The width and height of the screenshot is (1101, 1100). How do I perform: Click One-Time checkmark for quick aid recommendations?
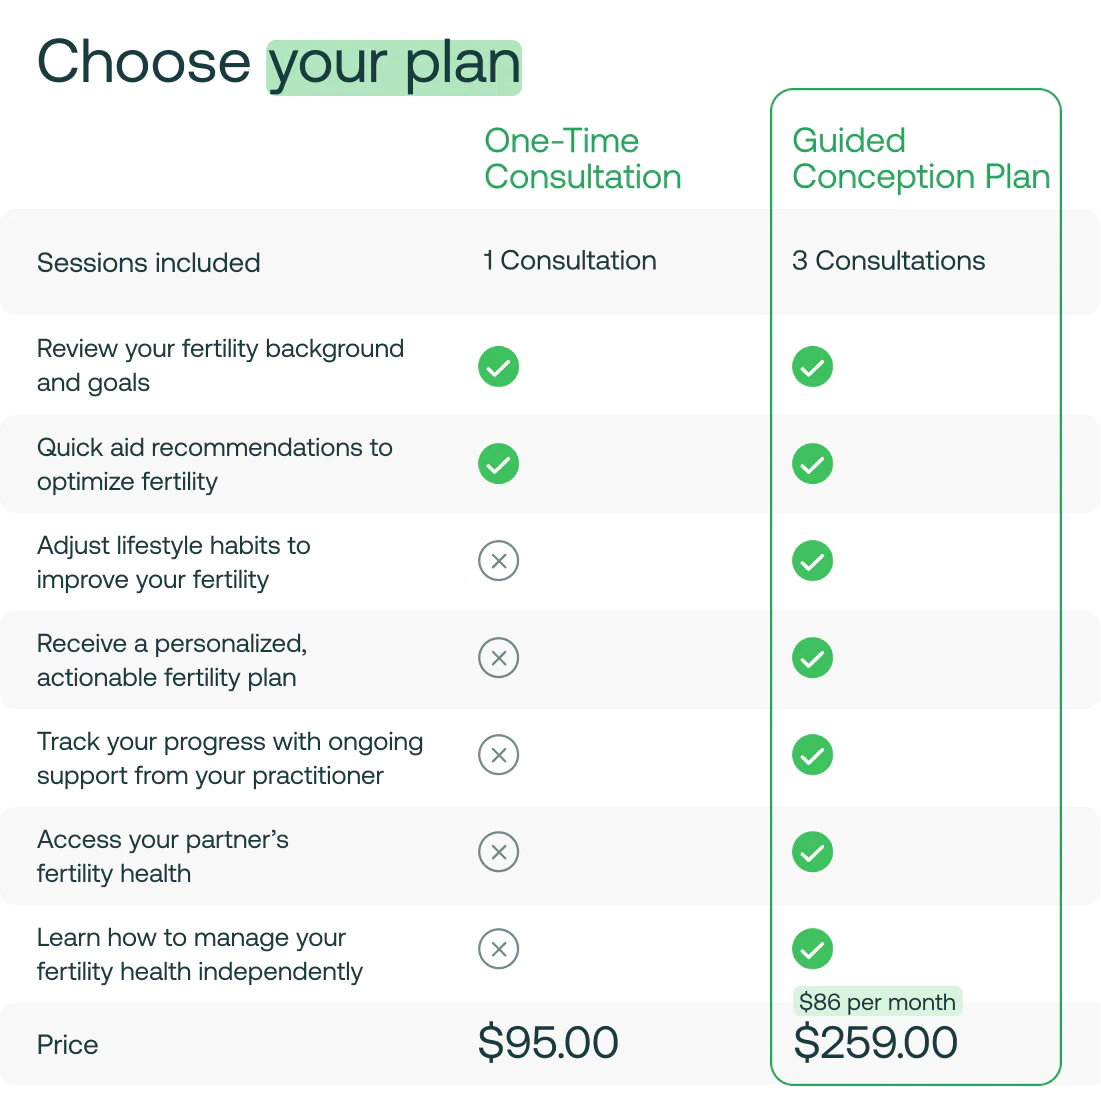498,464
